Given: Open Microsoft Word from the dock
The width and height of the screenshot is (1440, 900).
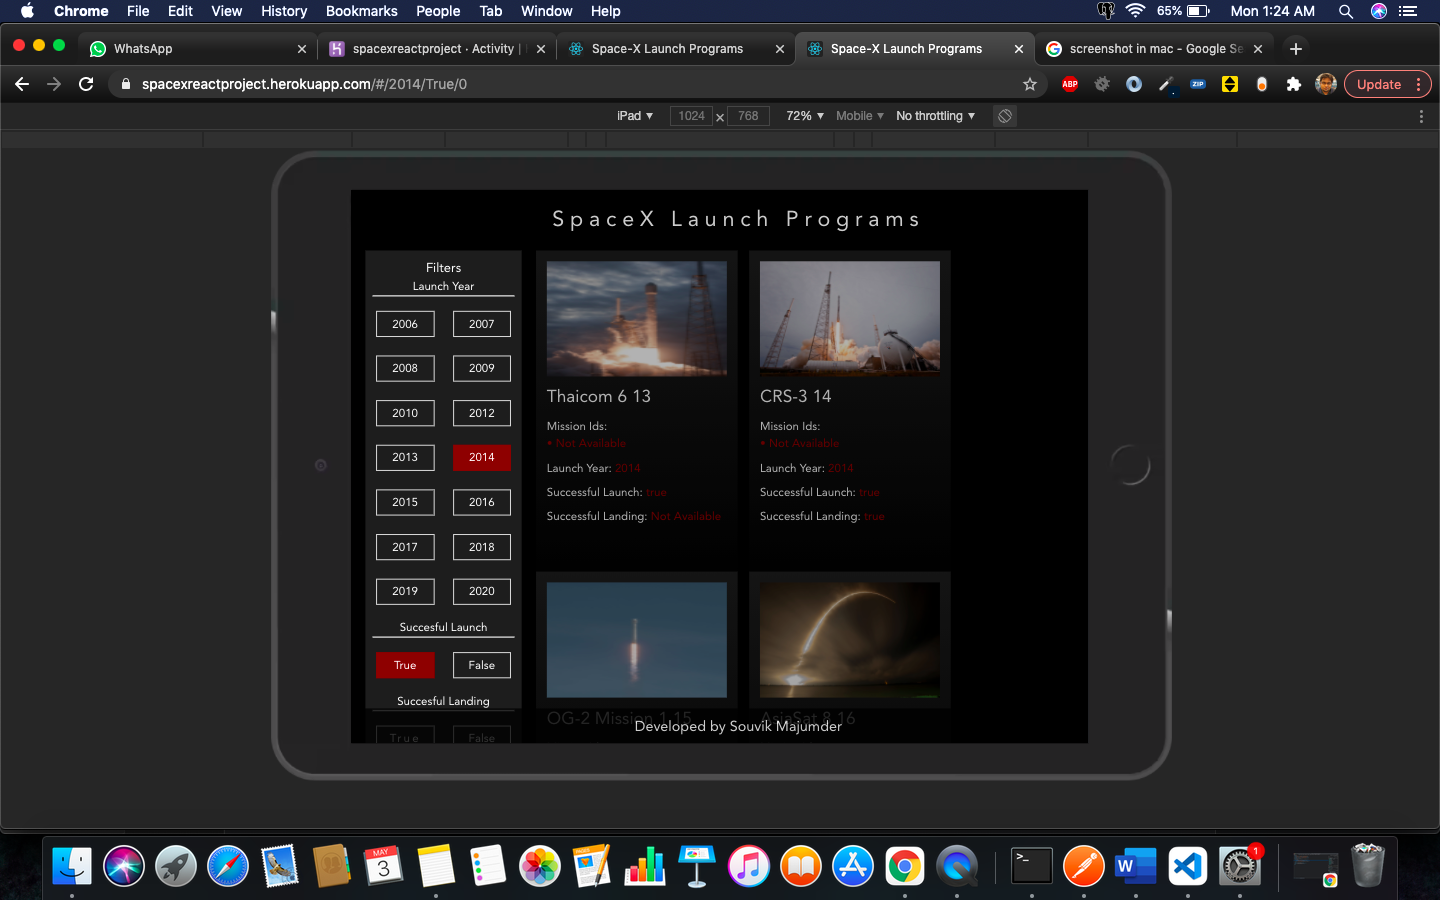Looking at the screenshot, I should click(x=1135, y=866).
